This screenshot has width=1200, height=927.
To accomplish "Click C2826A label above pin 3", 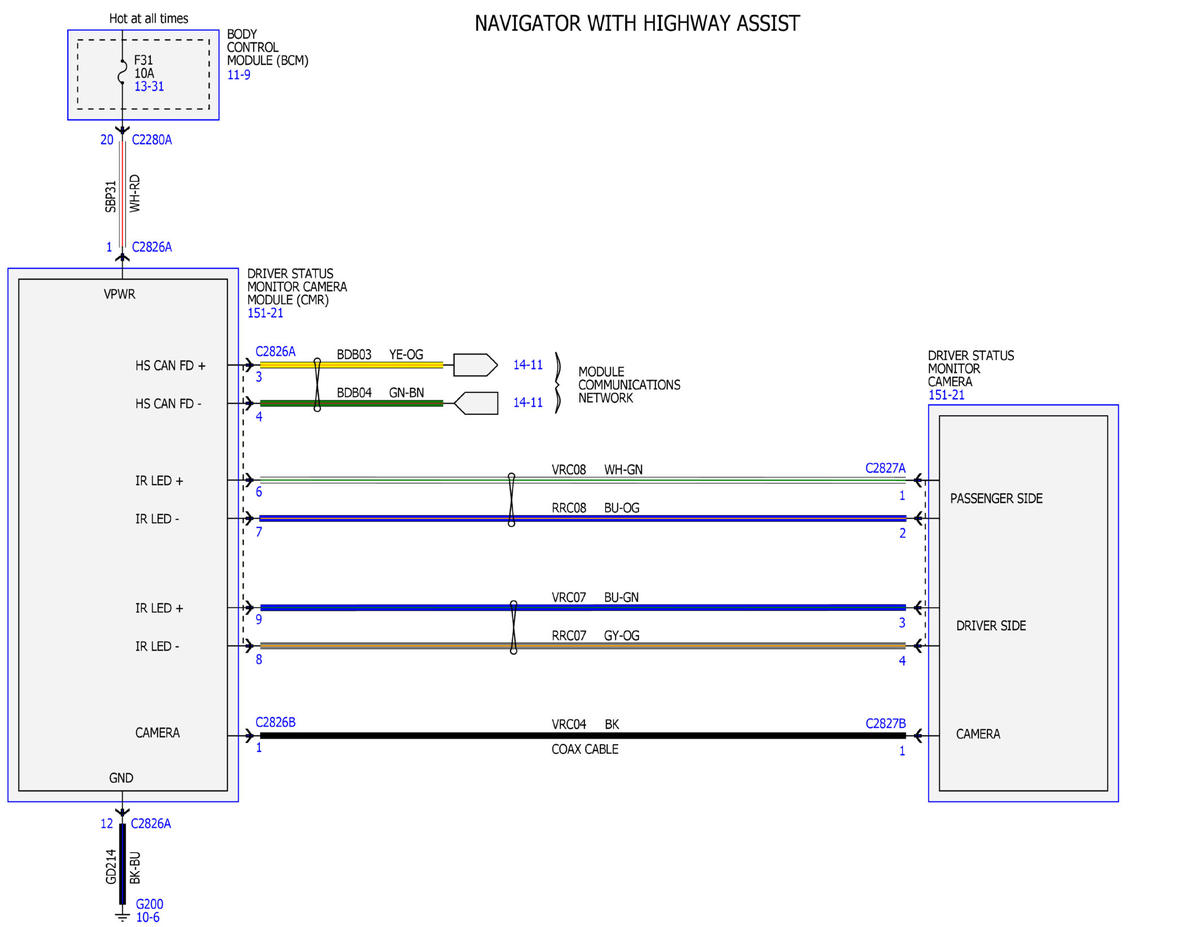I will coord(276,352).
